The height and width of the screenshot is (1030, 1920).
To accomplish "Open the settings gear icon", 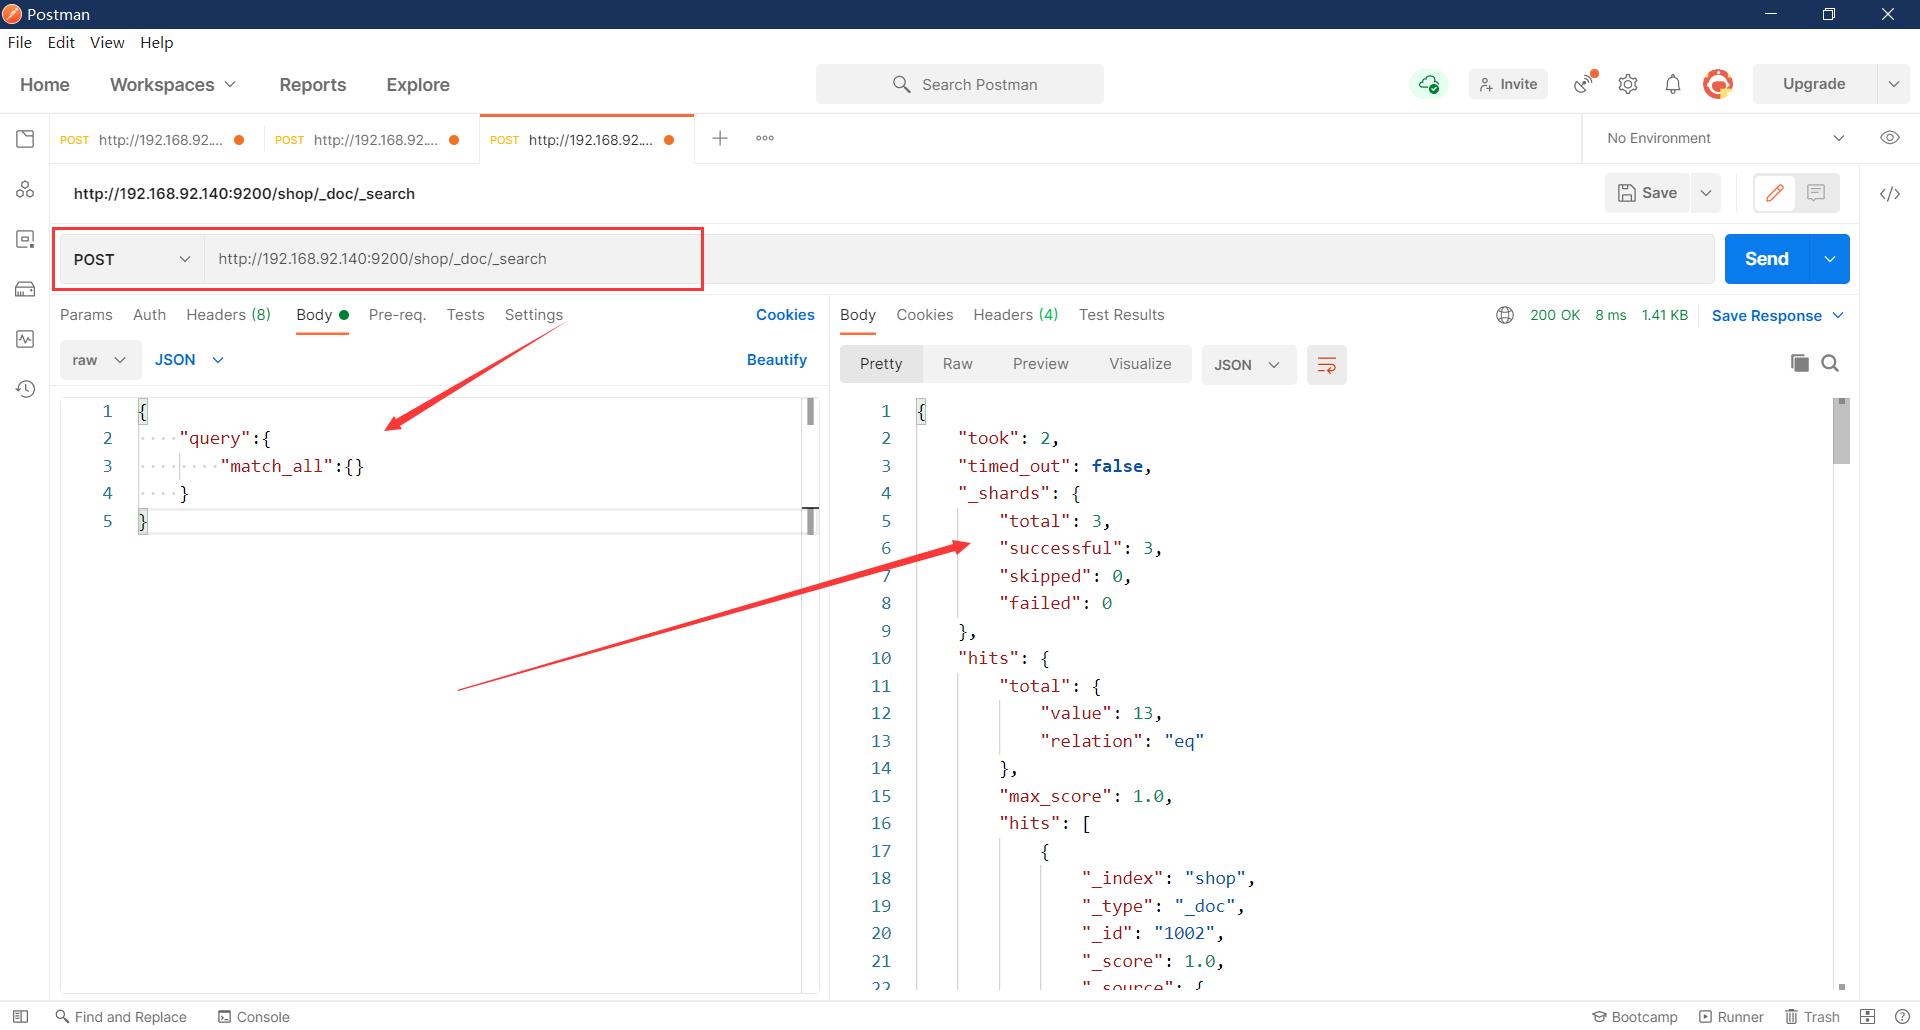I will (x=1628, y=84).
